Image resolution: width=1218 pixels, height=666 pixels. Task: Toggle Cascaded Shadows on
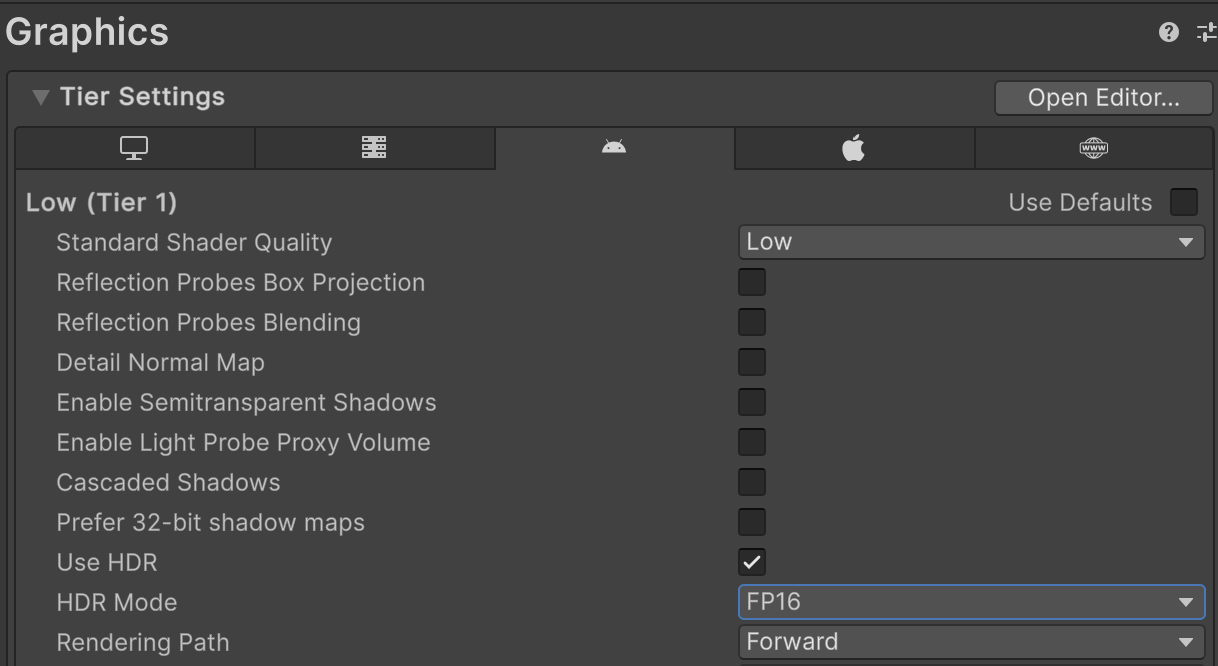coord(751,482)
